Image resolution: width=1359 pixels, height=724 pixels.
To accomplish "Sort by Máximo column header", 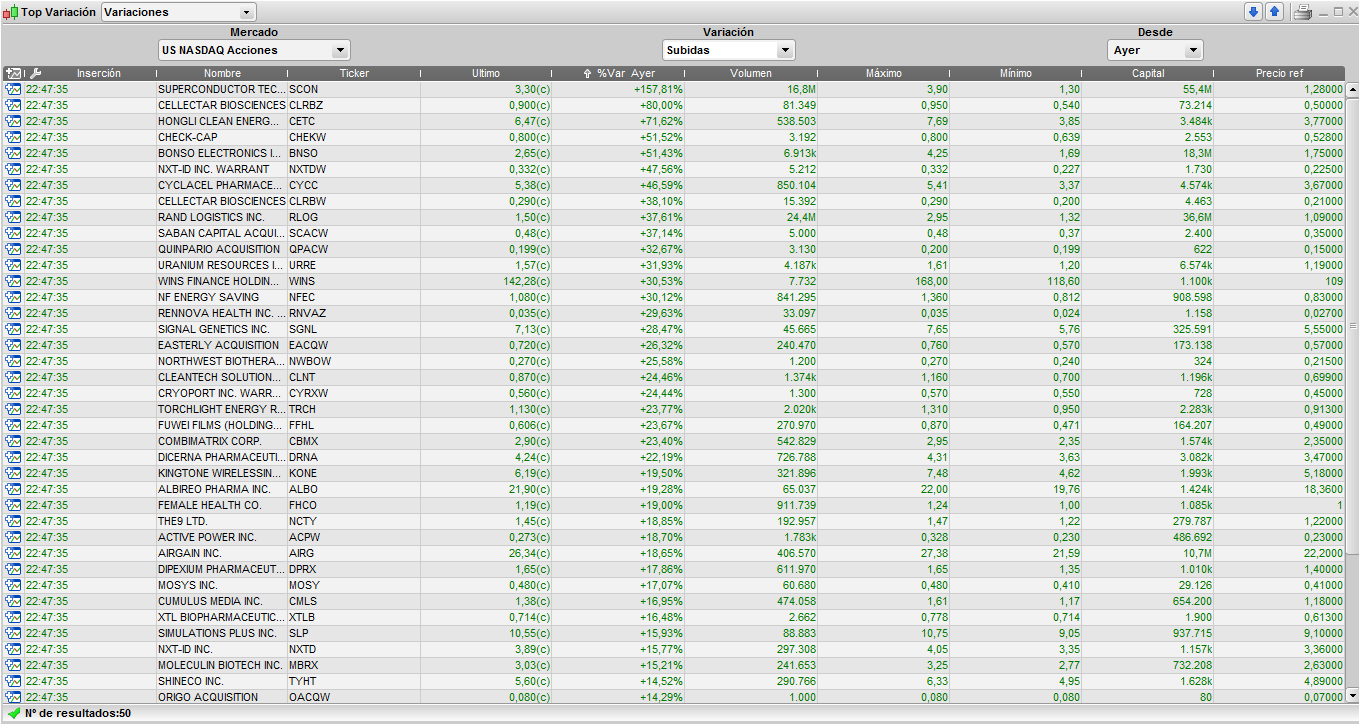I will coord(884,73).
